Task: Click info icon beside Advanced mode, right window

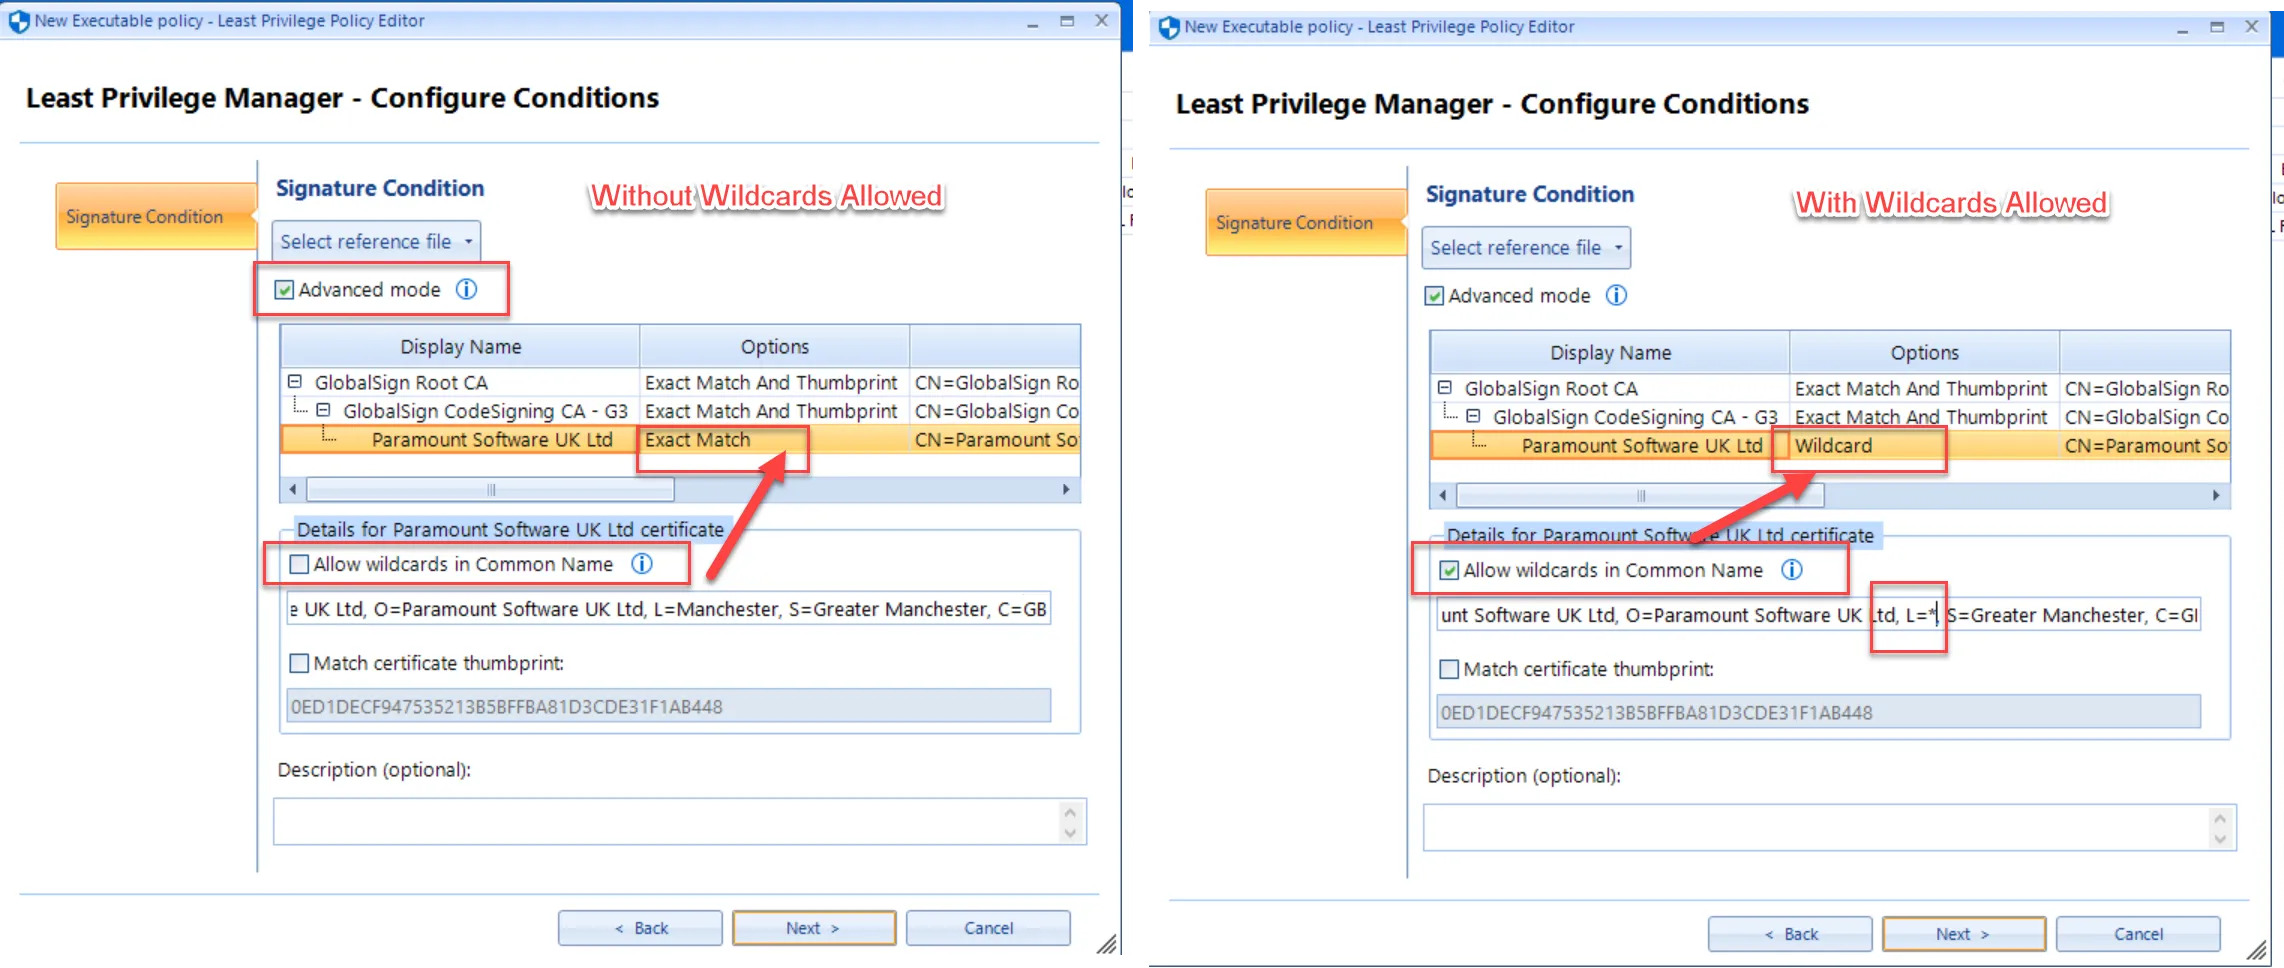Action: pyautogui.click(x=1616, y=295)
